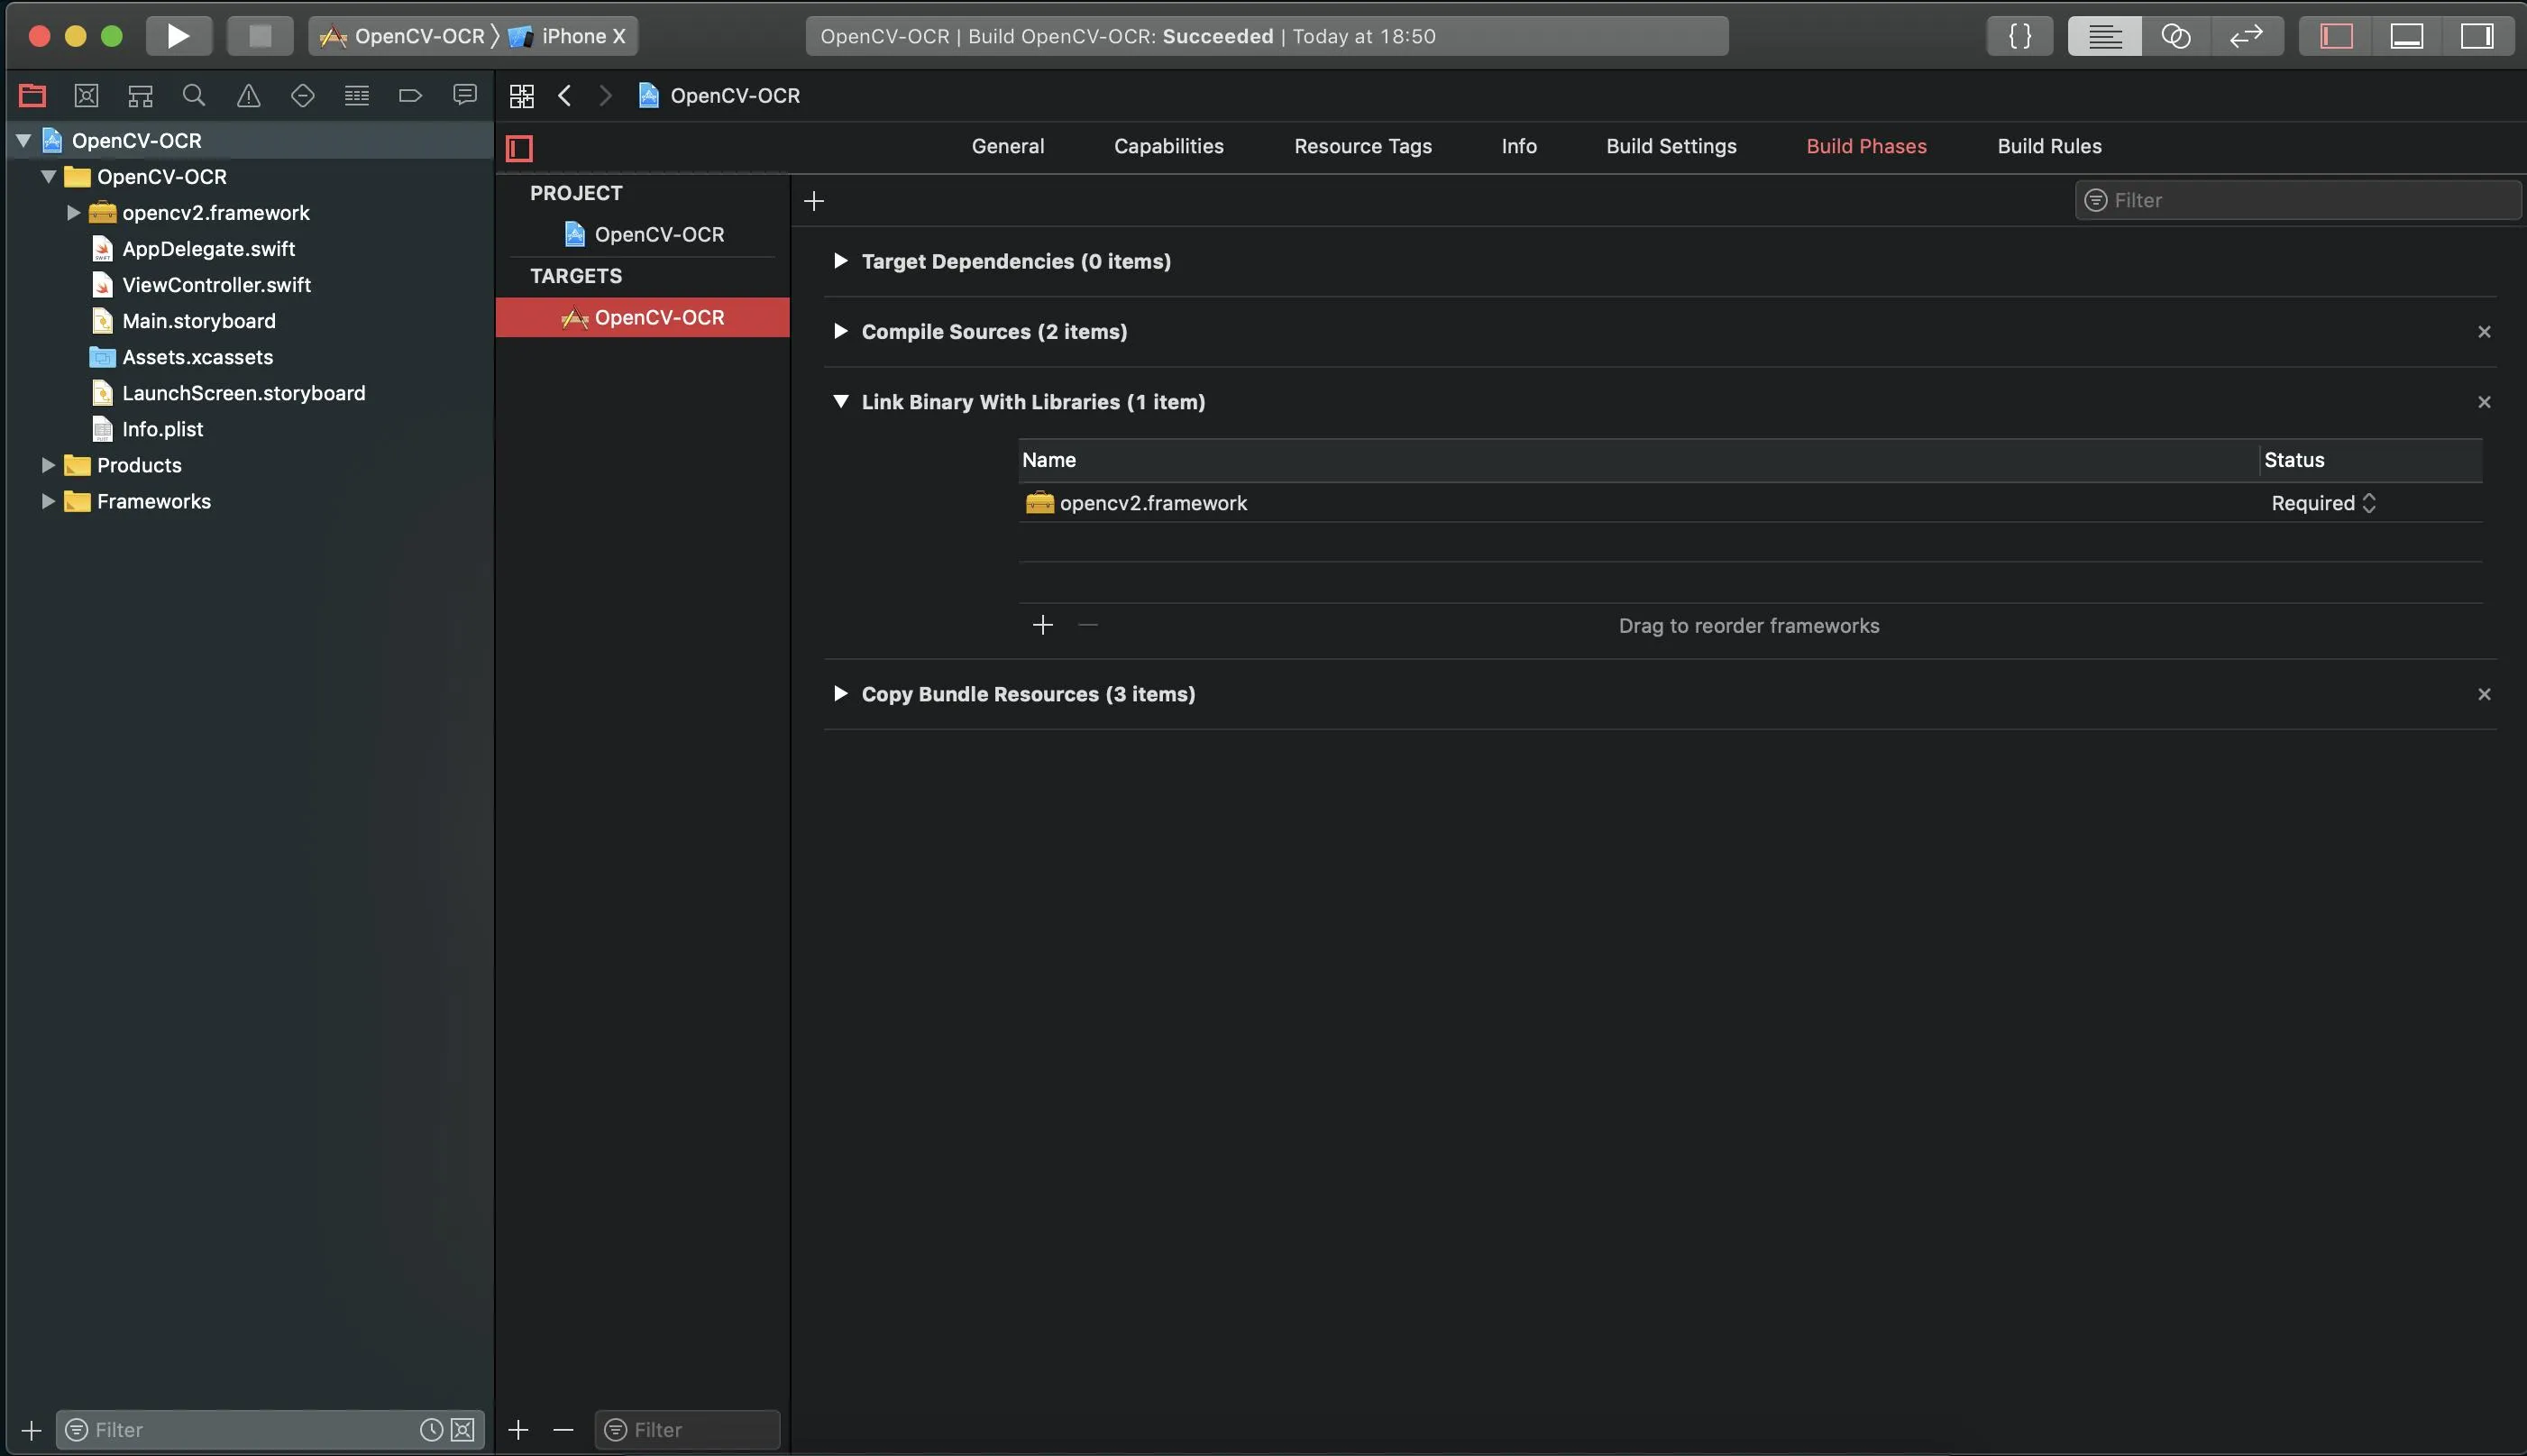Switch to the Assistant editor

(2175, 36)
